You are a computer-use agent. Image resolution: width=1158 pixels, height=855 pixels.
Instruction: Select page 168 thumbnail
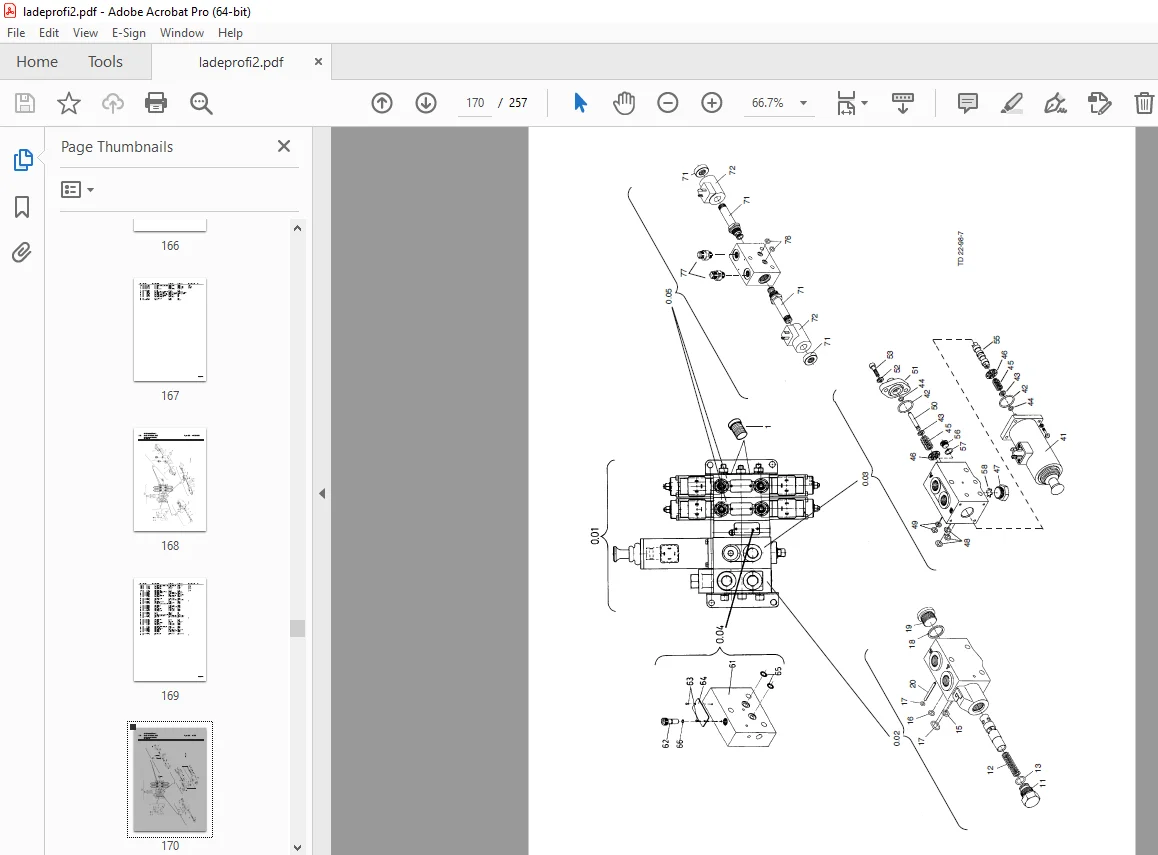click(x=170, y=480)
